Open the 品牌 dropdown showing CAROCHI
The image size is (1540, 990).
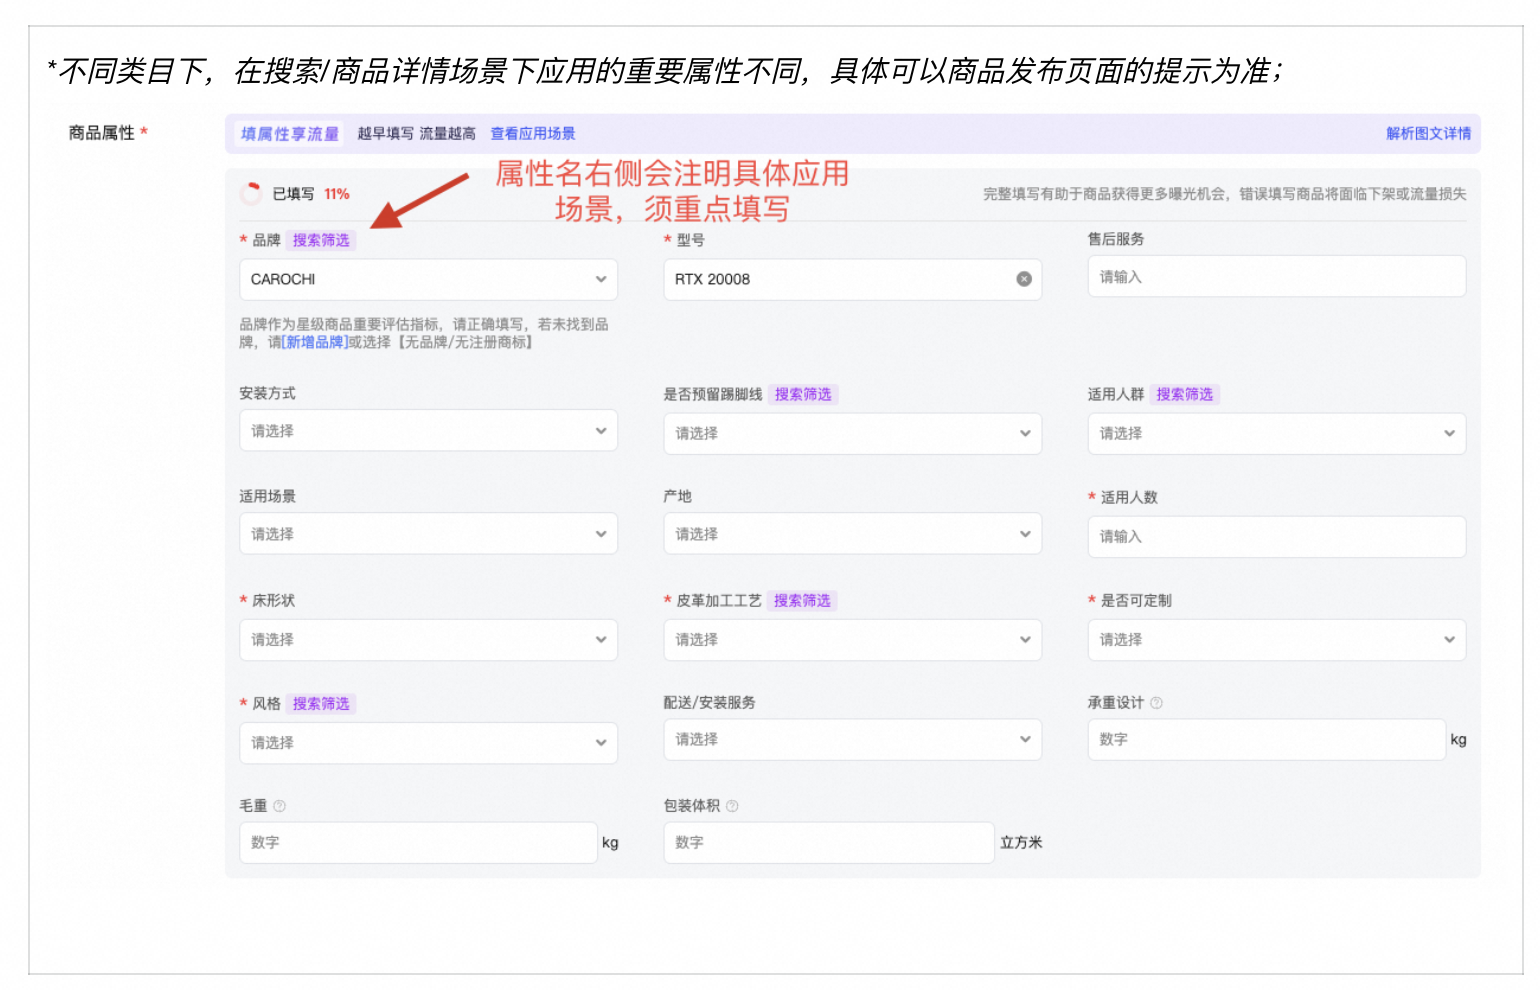coord(428,279)
